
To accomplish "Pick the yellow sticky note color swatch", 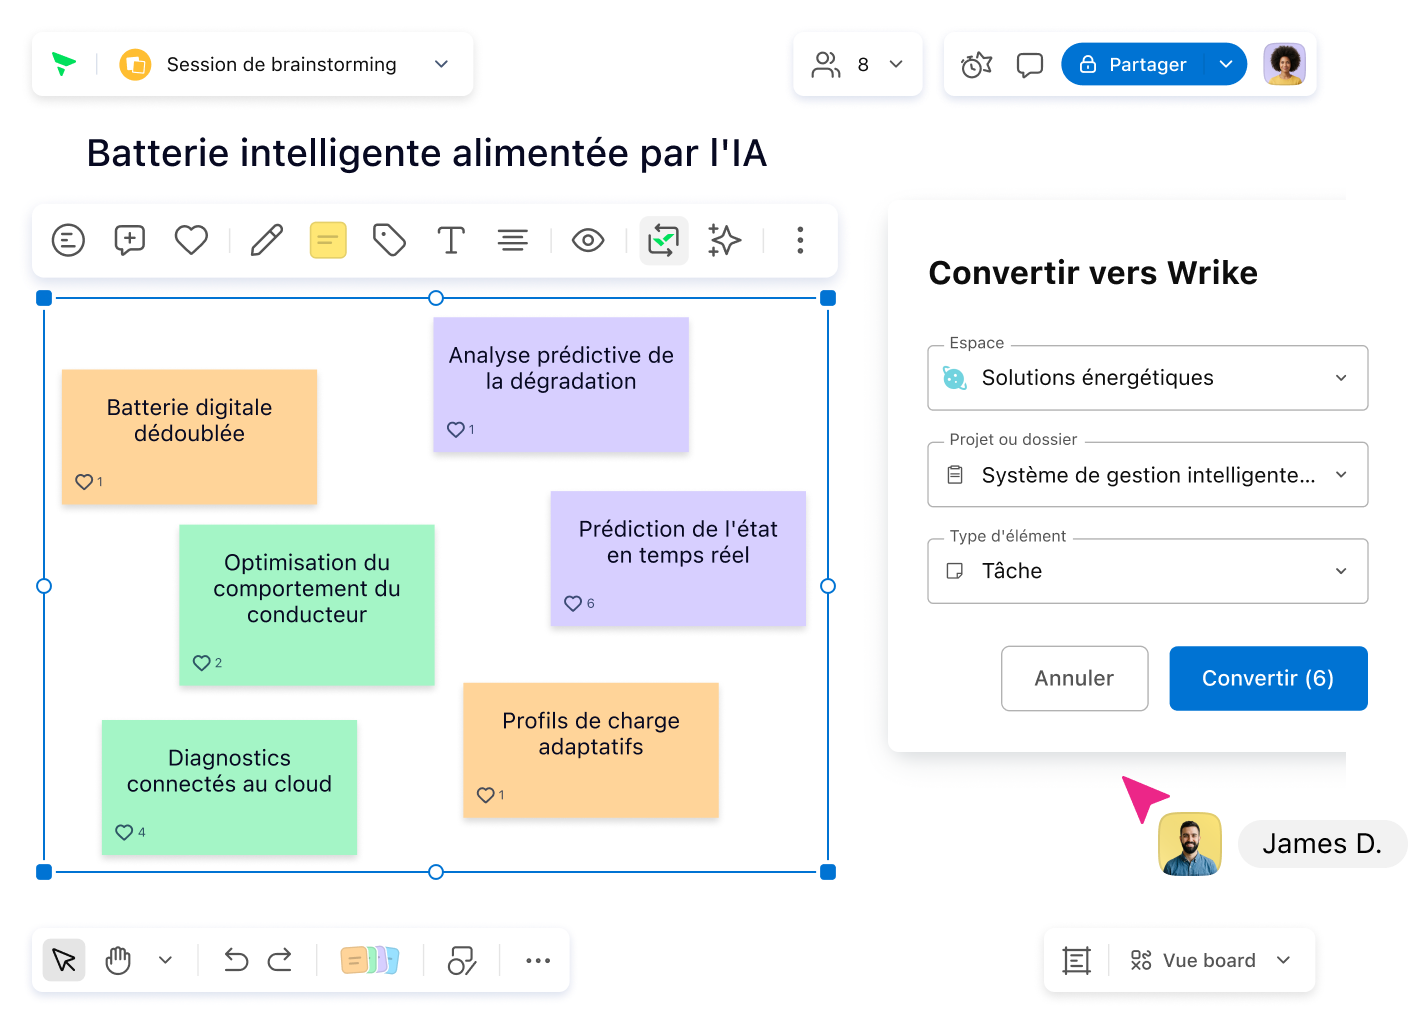I will click(x=328, y=240).
